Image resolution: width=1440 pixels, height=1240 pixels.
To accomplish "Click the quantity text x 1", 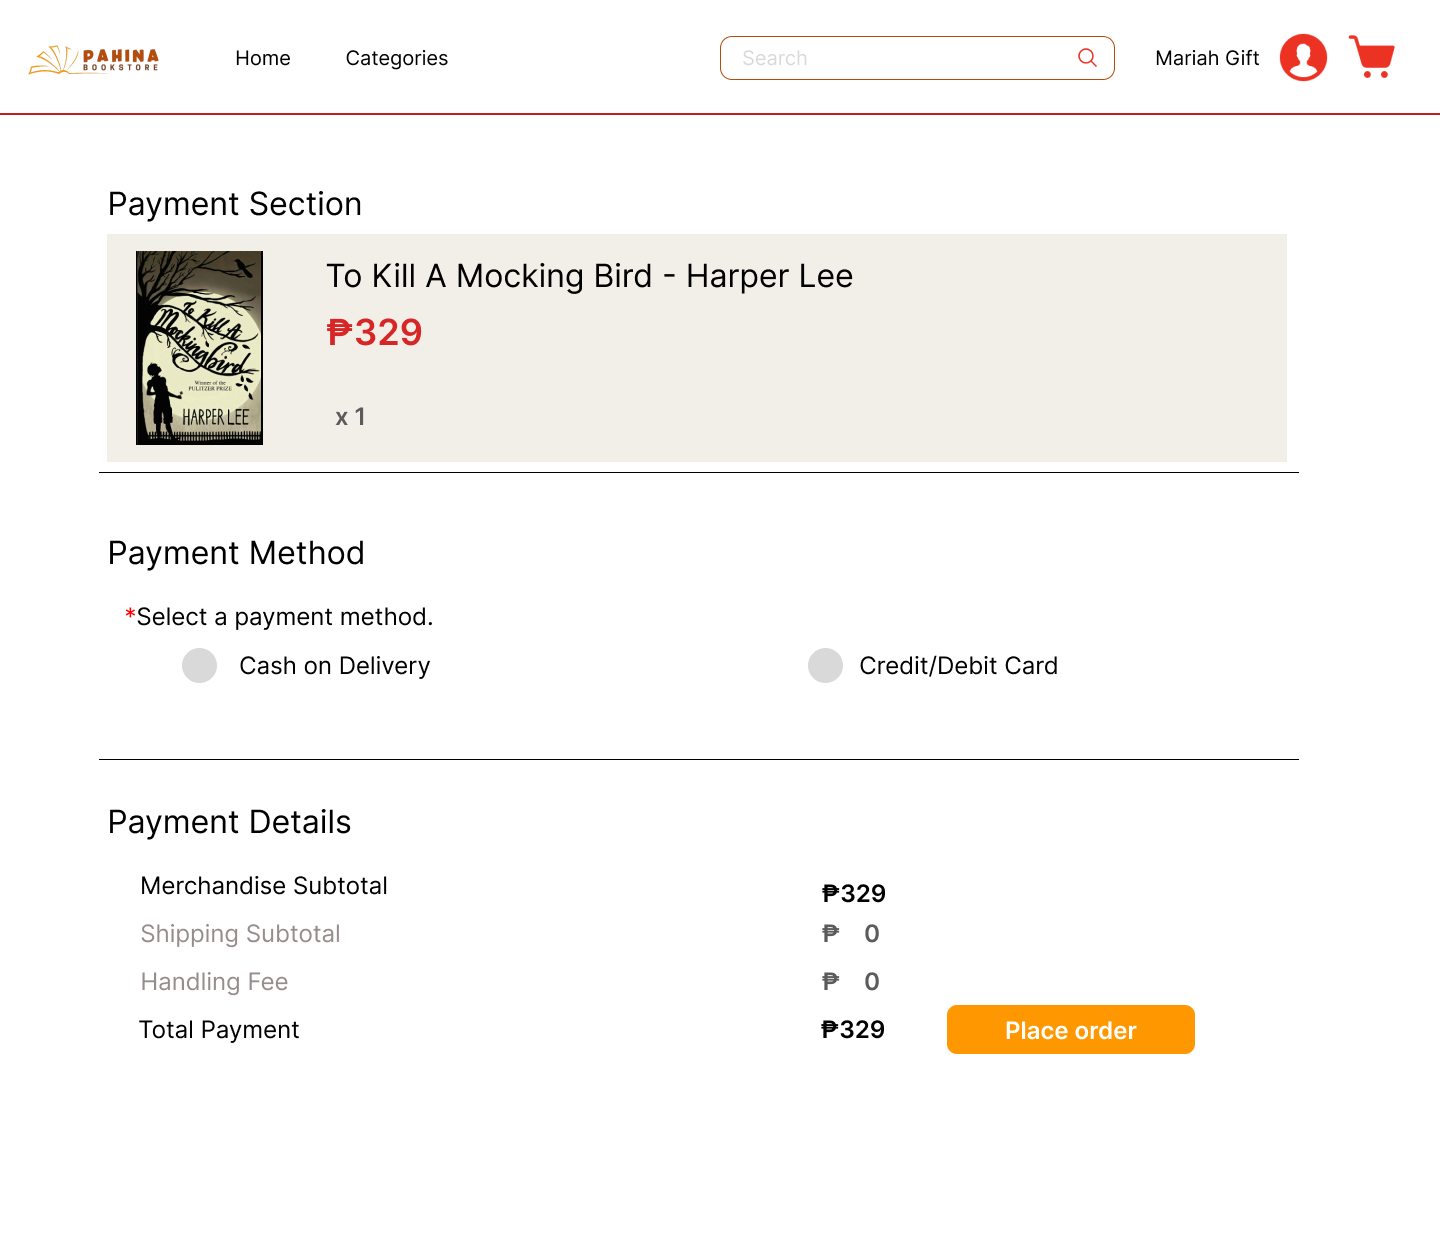I will 351,417.
